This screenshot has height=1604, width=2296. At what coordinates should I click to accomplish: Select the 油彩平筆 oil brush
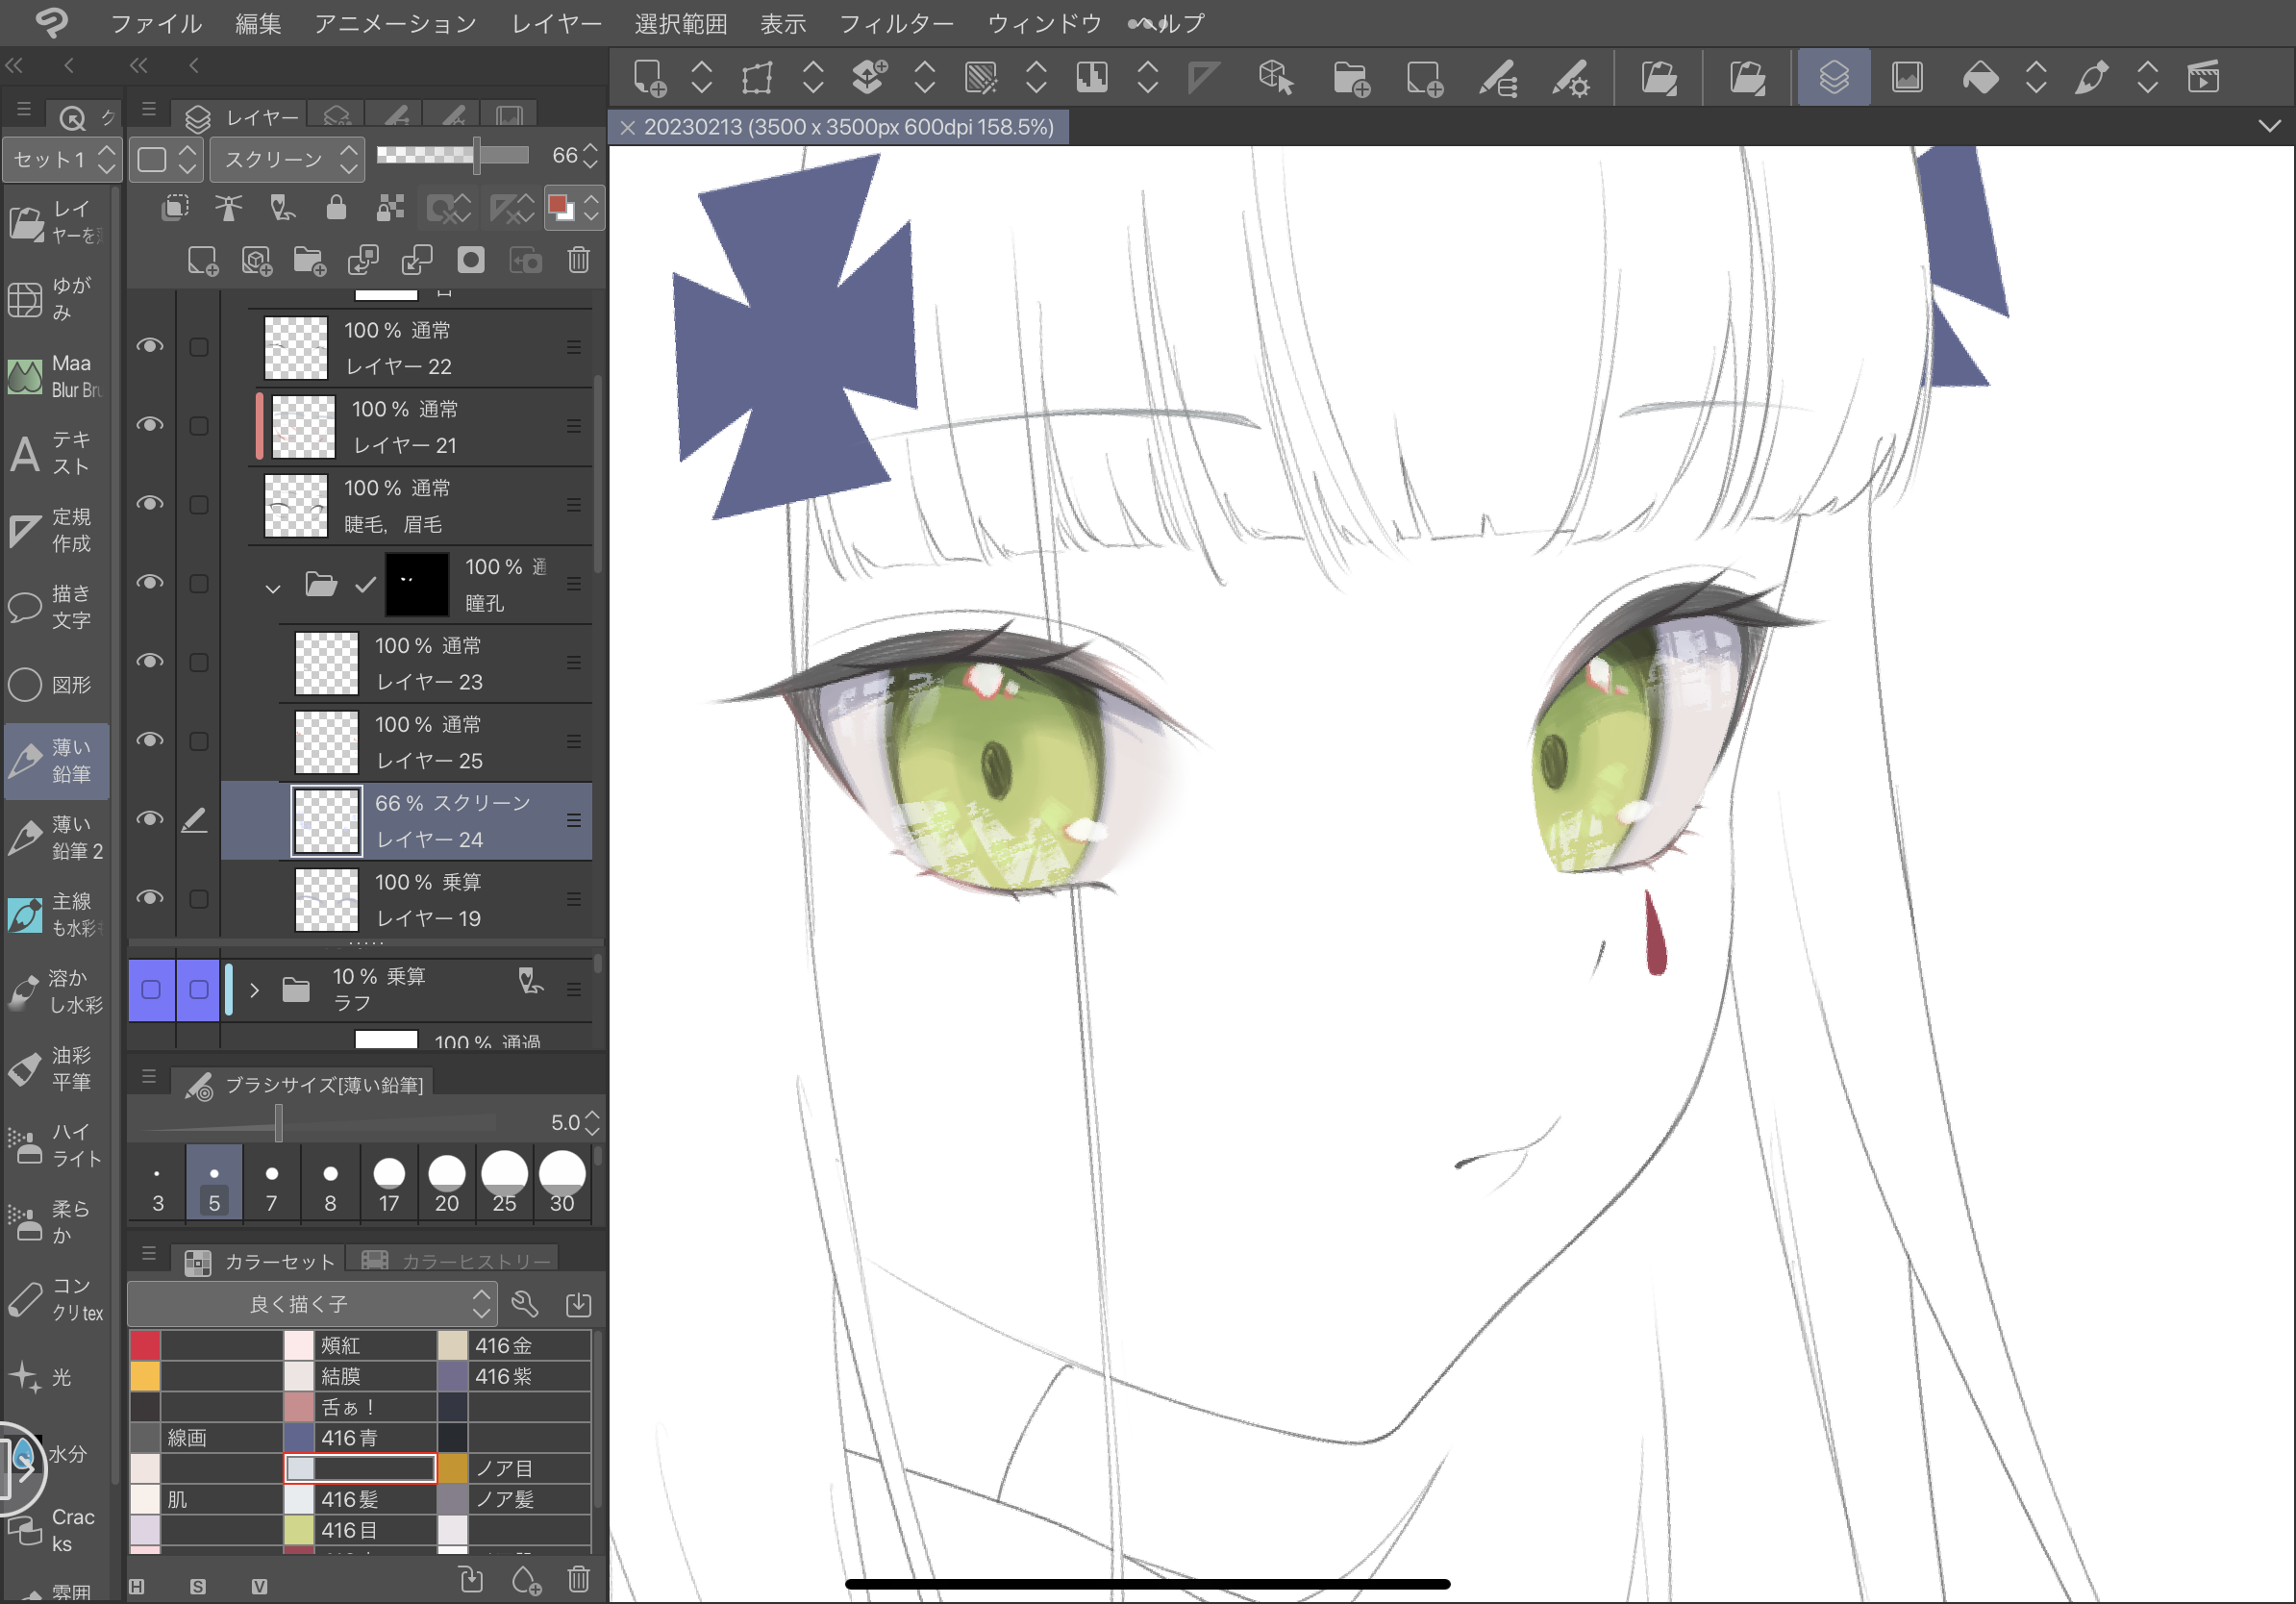point(57,1069)
